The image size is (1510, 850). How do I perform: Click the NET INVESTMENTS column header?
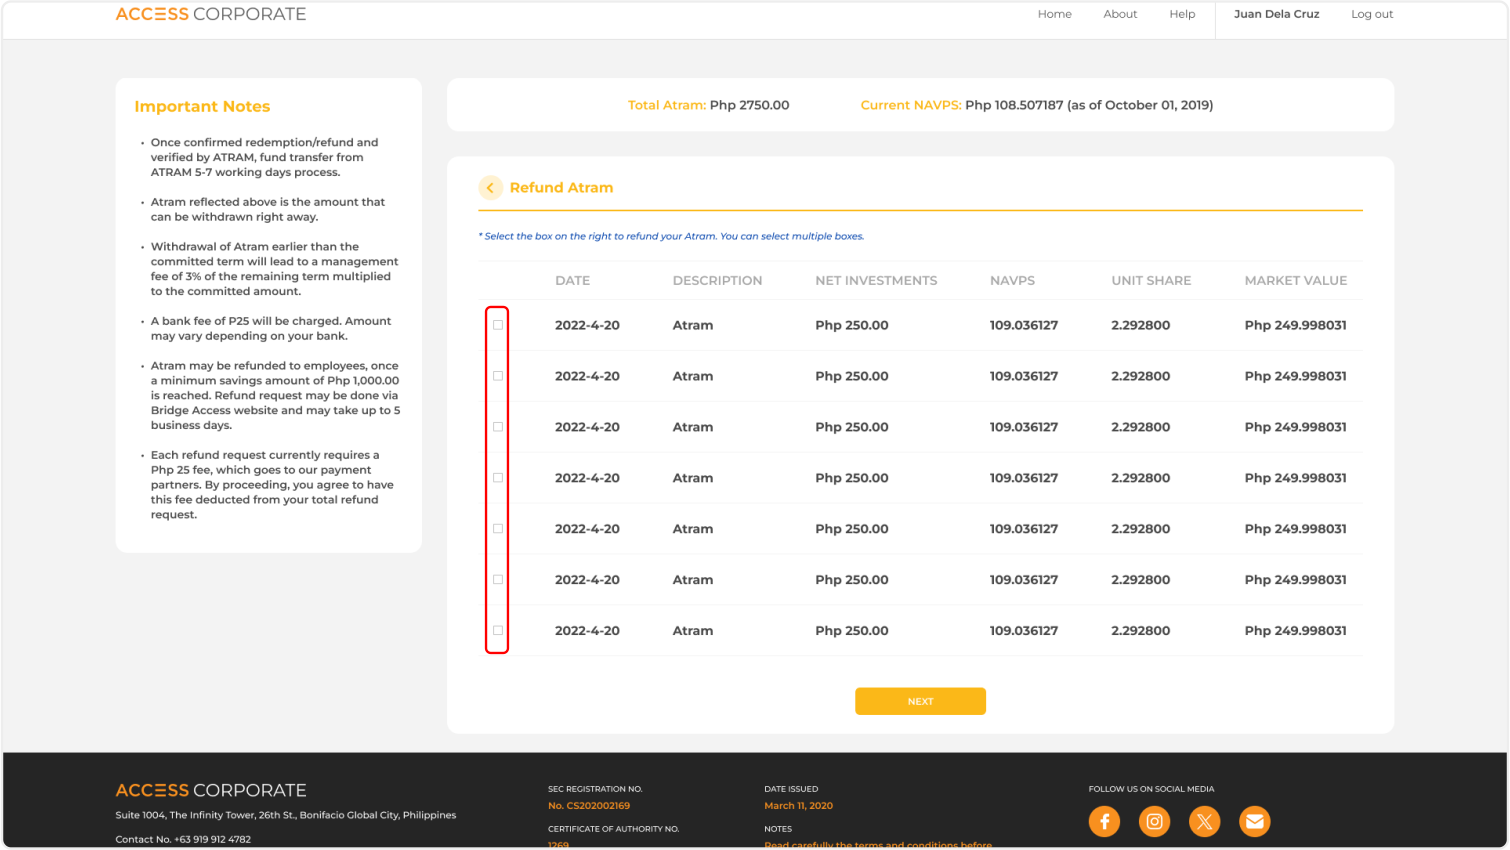(x=876, y=281)
